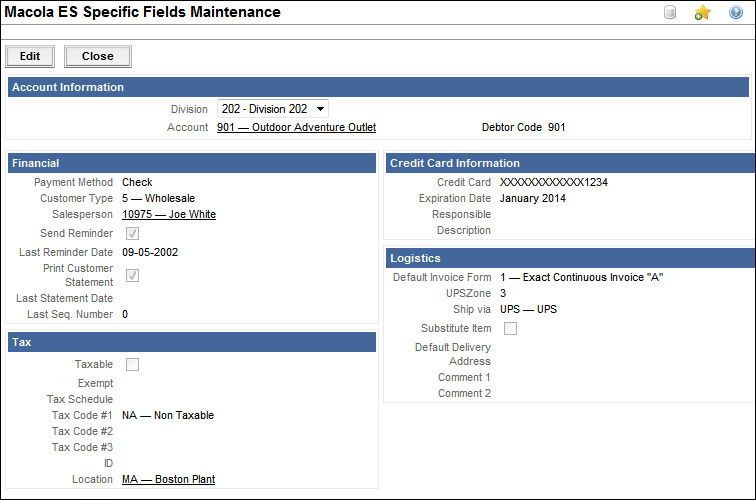Toggle the Send Reminder checkbox

(132, 233)
